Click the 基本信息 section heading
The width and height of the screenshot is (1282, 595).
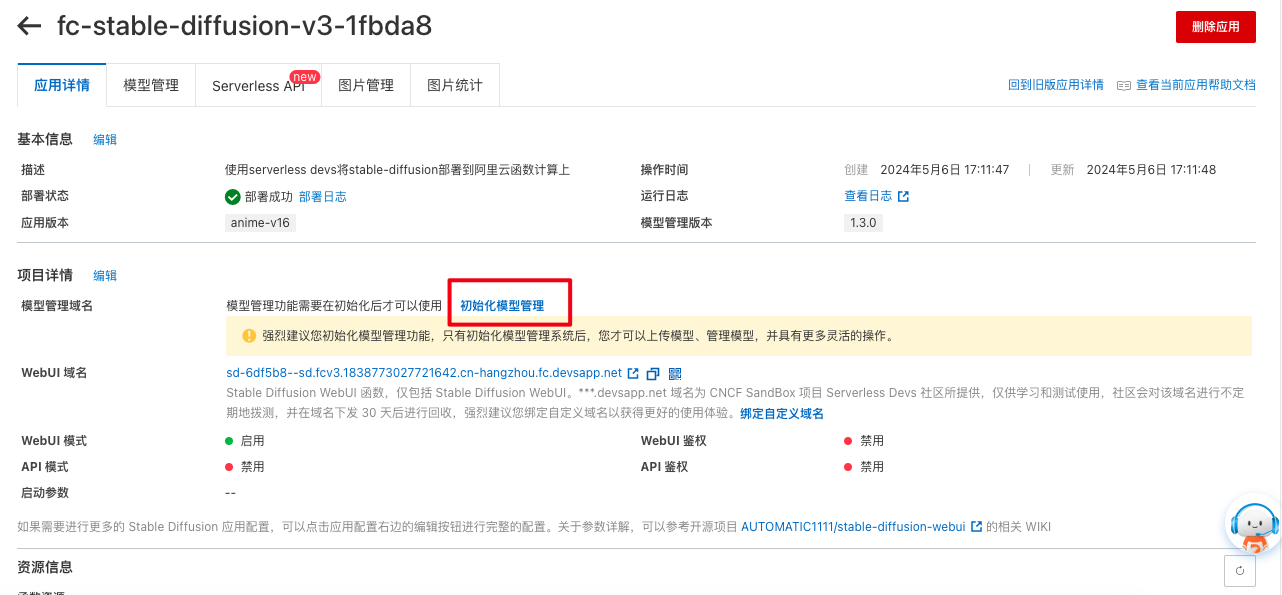[x=45, y=139]
